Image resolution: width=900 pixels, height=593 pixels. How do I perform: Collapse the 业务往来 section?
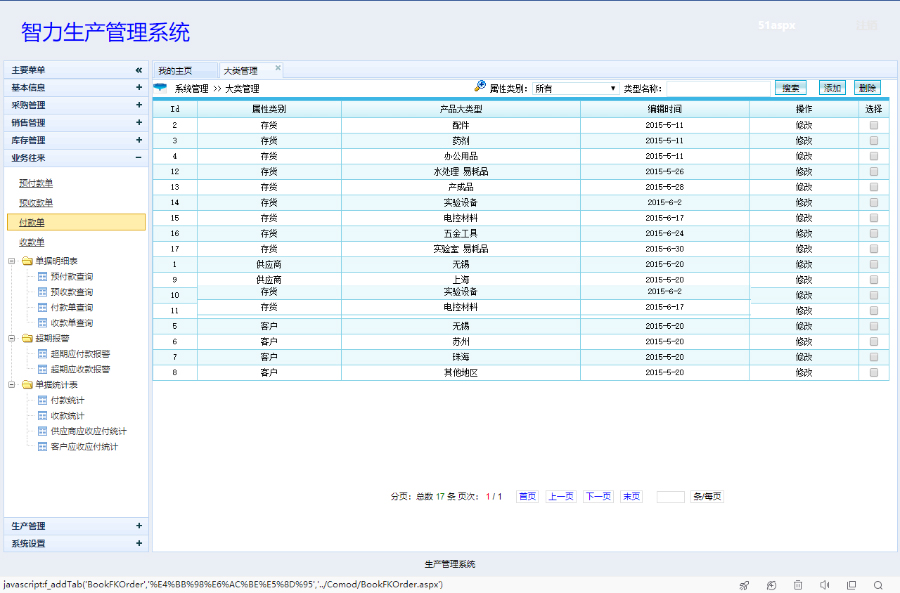click(x=139, y=157)
